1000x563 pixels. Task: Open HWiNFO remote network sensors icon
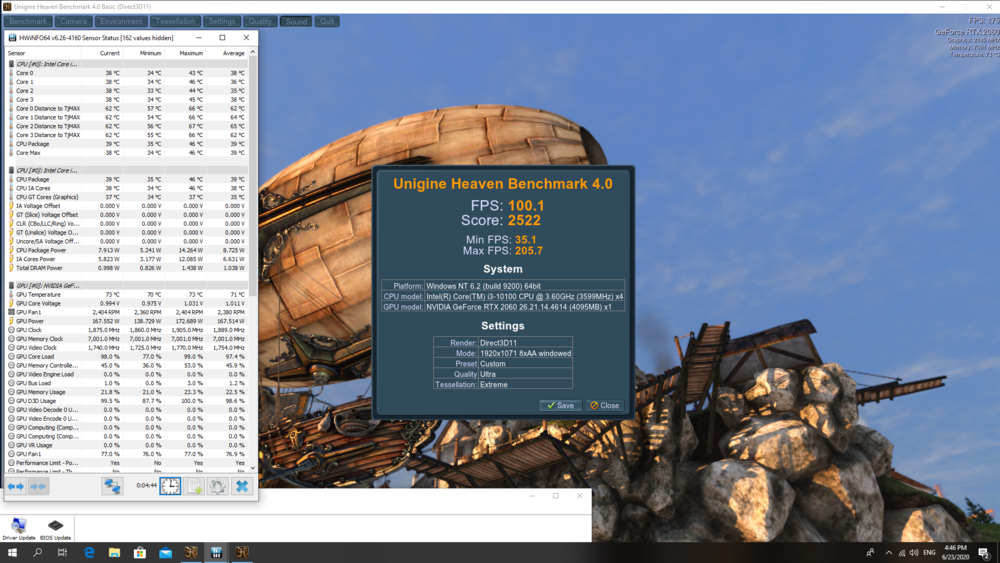click(x=112, y=486)
